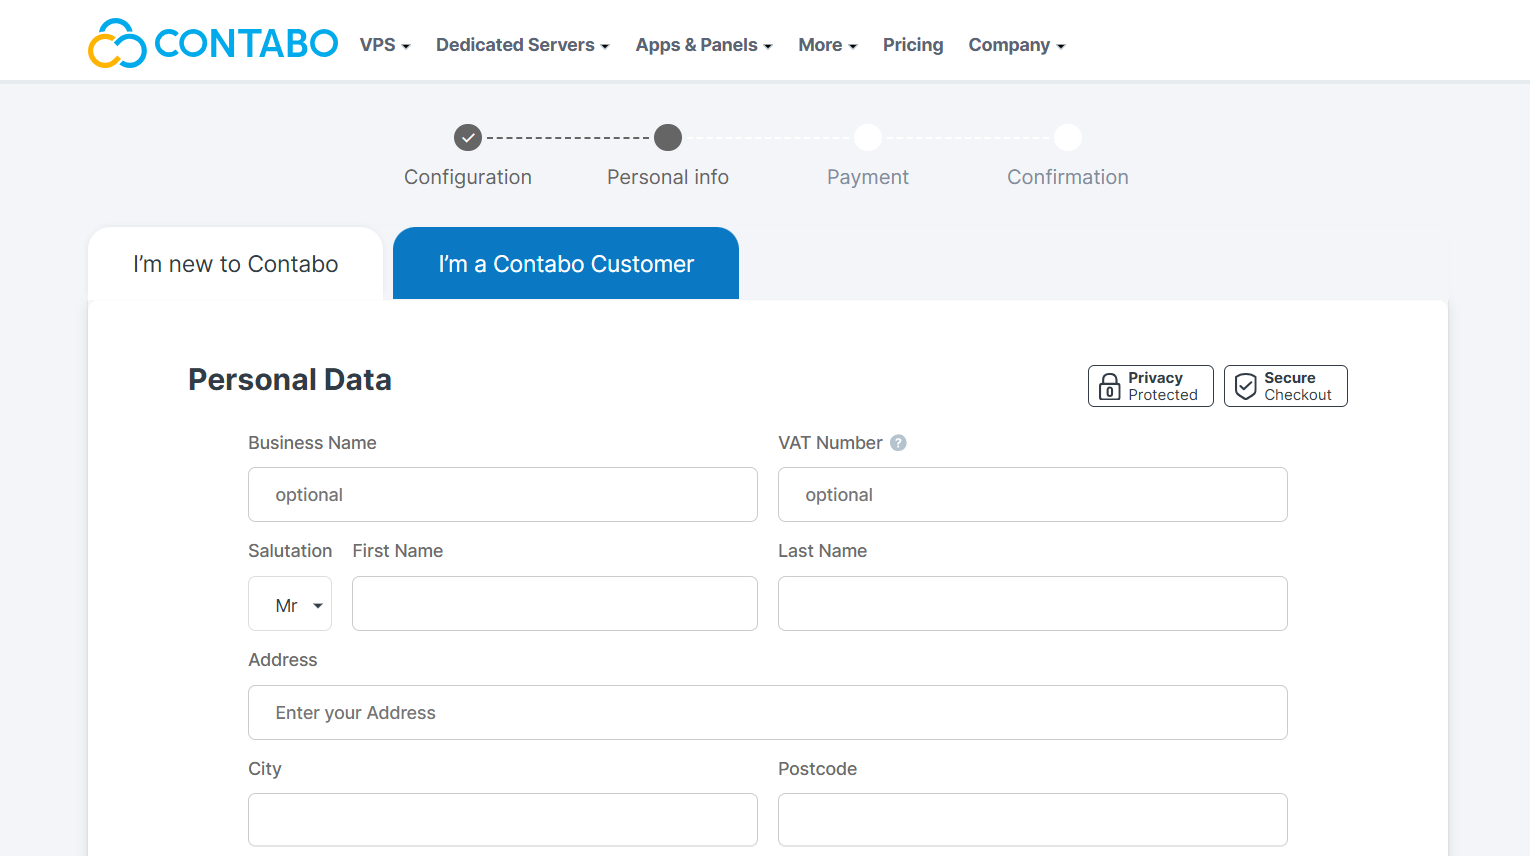The image size is (1530, 856).
Task: Click the Contabo cloud logo
Action: click(212, 43)
